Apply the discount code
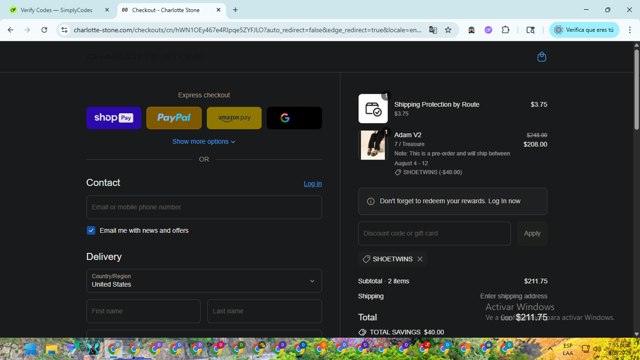This screenshot has width=640, height=360. click(x=532, y=233)
